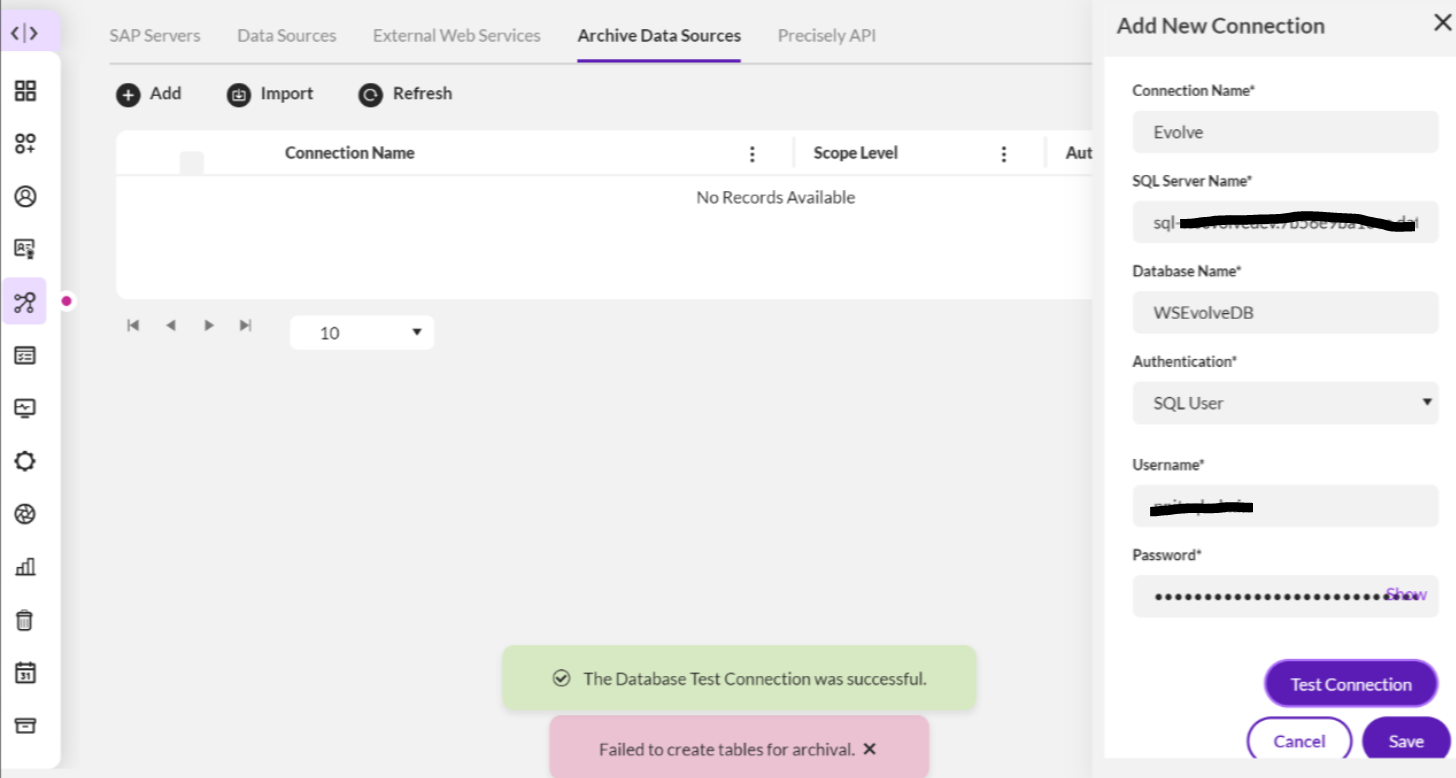1456x778 pixels.
Task: Open Connection Name column options menu
Action: click(752, 154)
